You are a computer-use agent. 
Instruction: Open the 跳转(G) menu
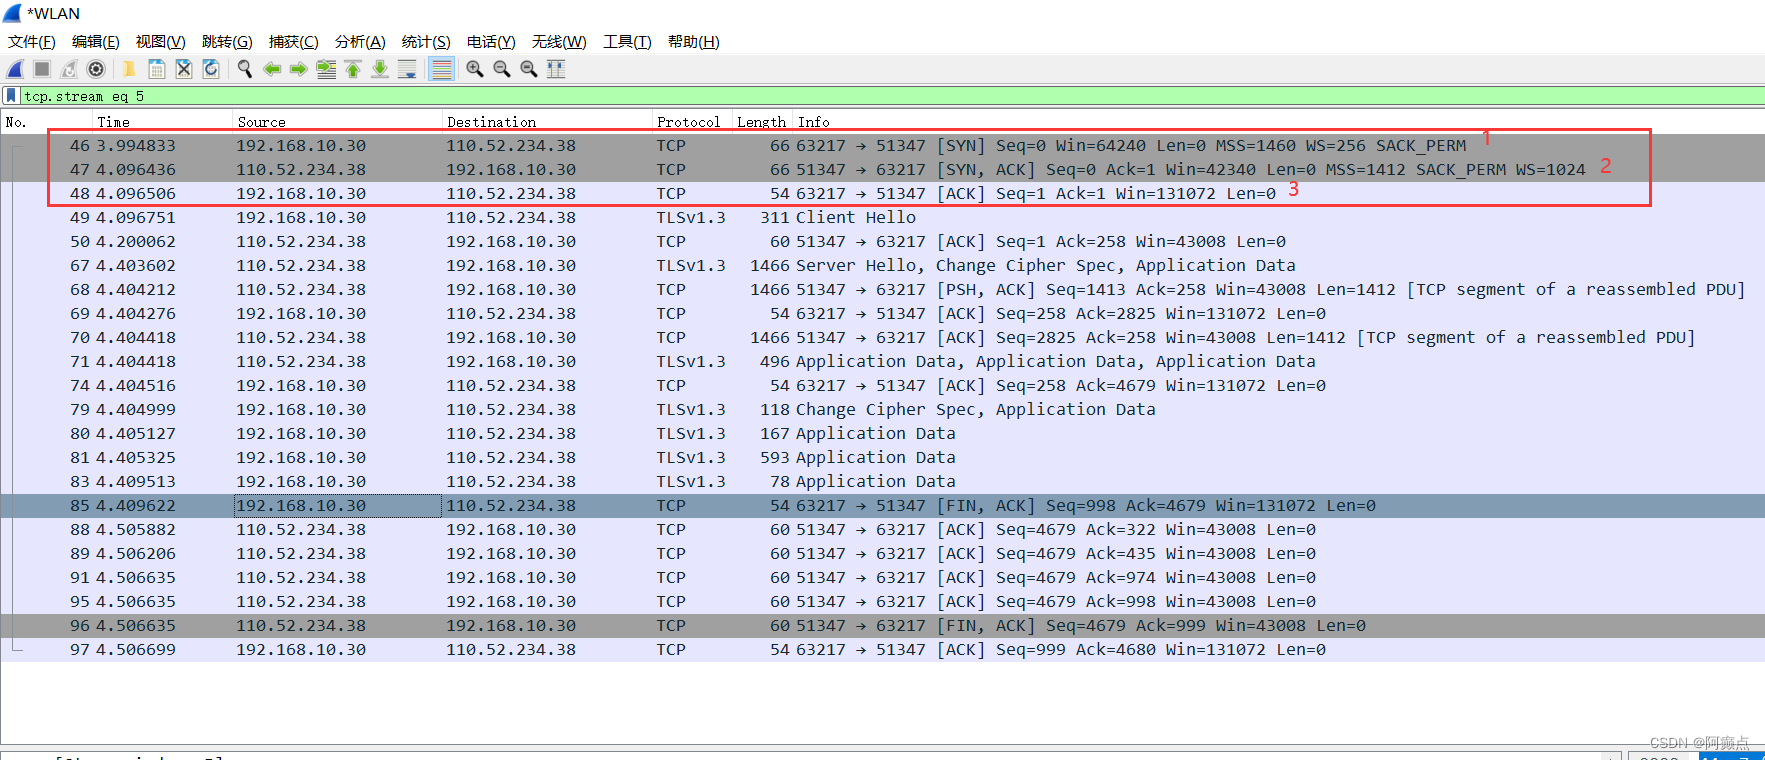pos(227,42)
